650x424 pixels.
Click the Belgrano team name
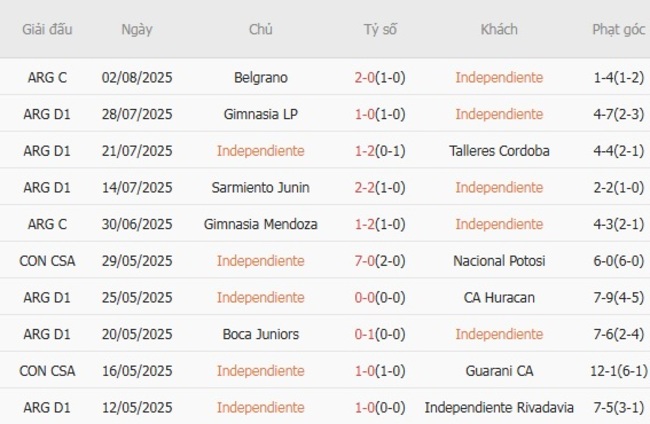point(261,77)
